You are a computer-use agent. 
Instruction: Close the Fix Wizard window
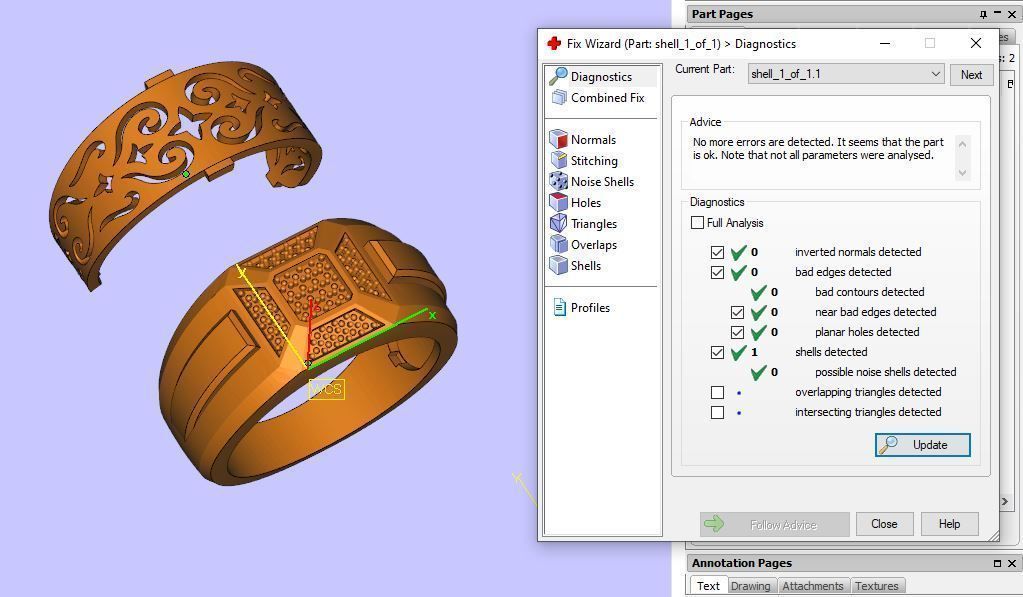pyautogui.click(x=975, y=43)
